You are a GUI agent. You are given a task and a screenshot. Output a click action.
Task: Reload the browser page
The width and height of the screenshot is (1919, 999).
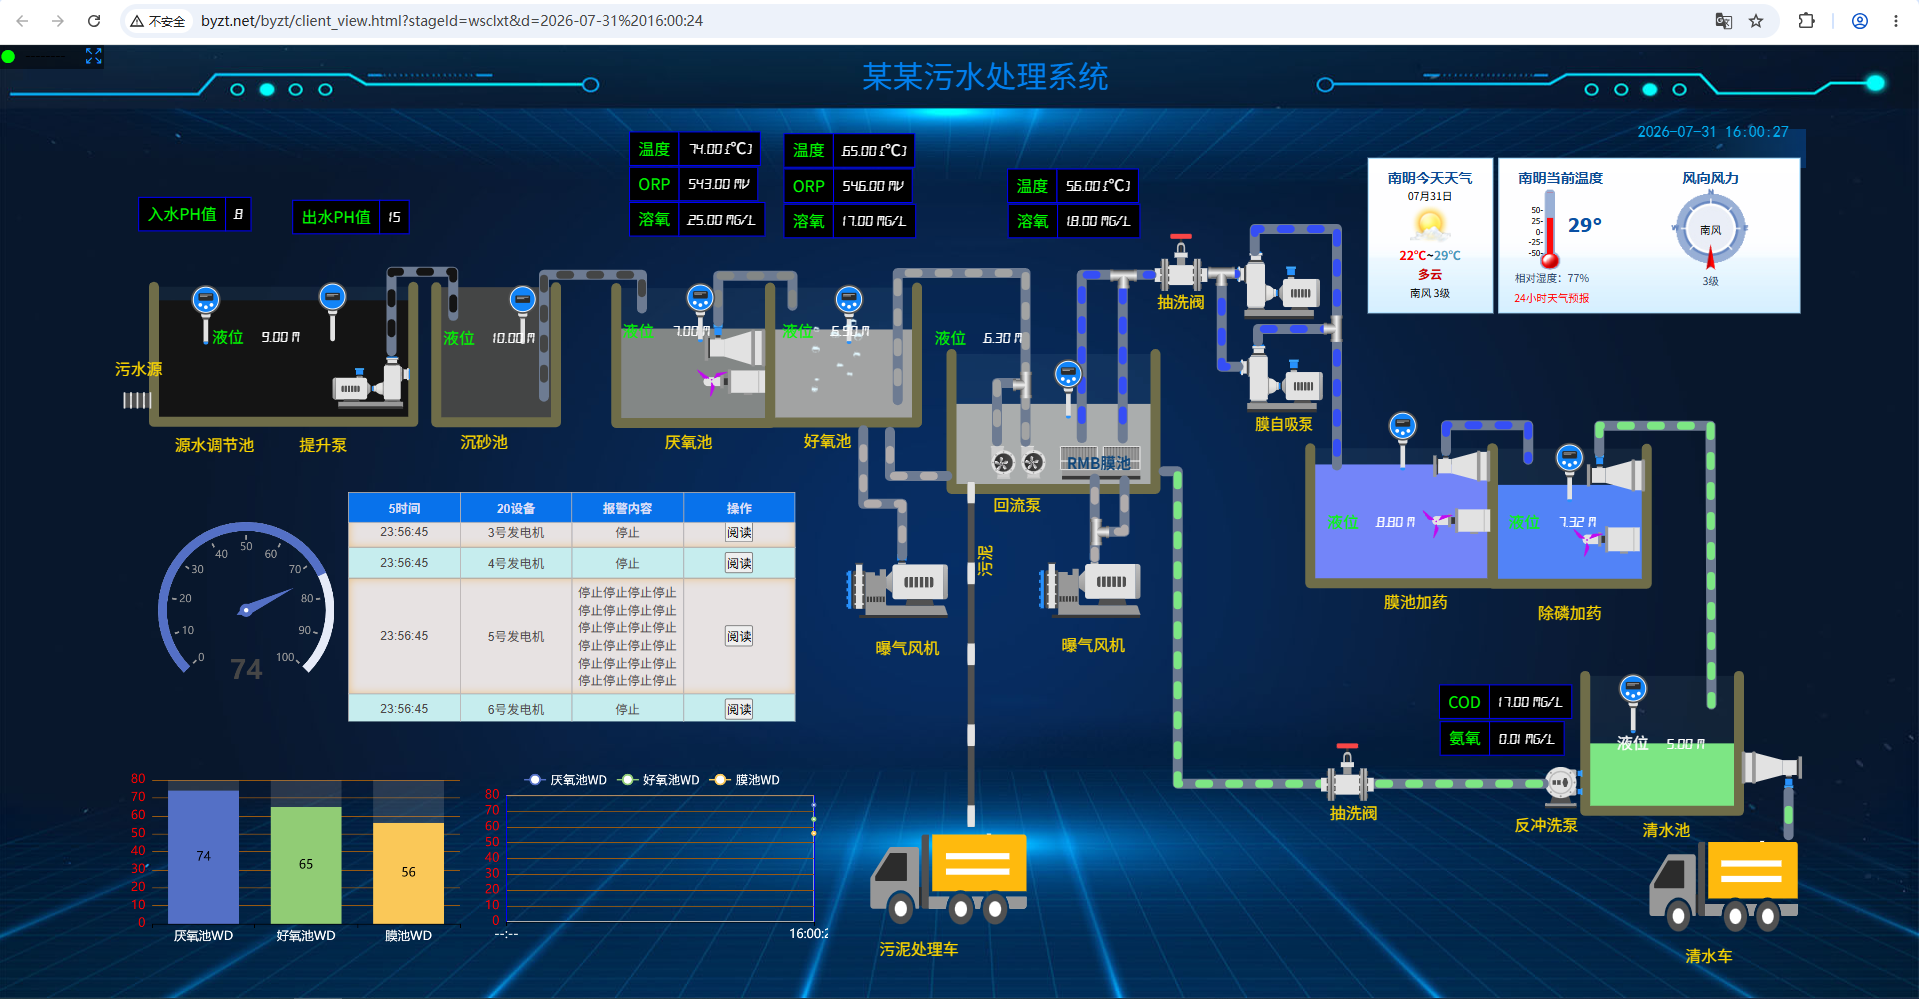pyautogui.click(x=94, y=21)
